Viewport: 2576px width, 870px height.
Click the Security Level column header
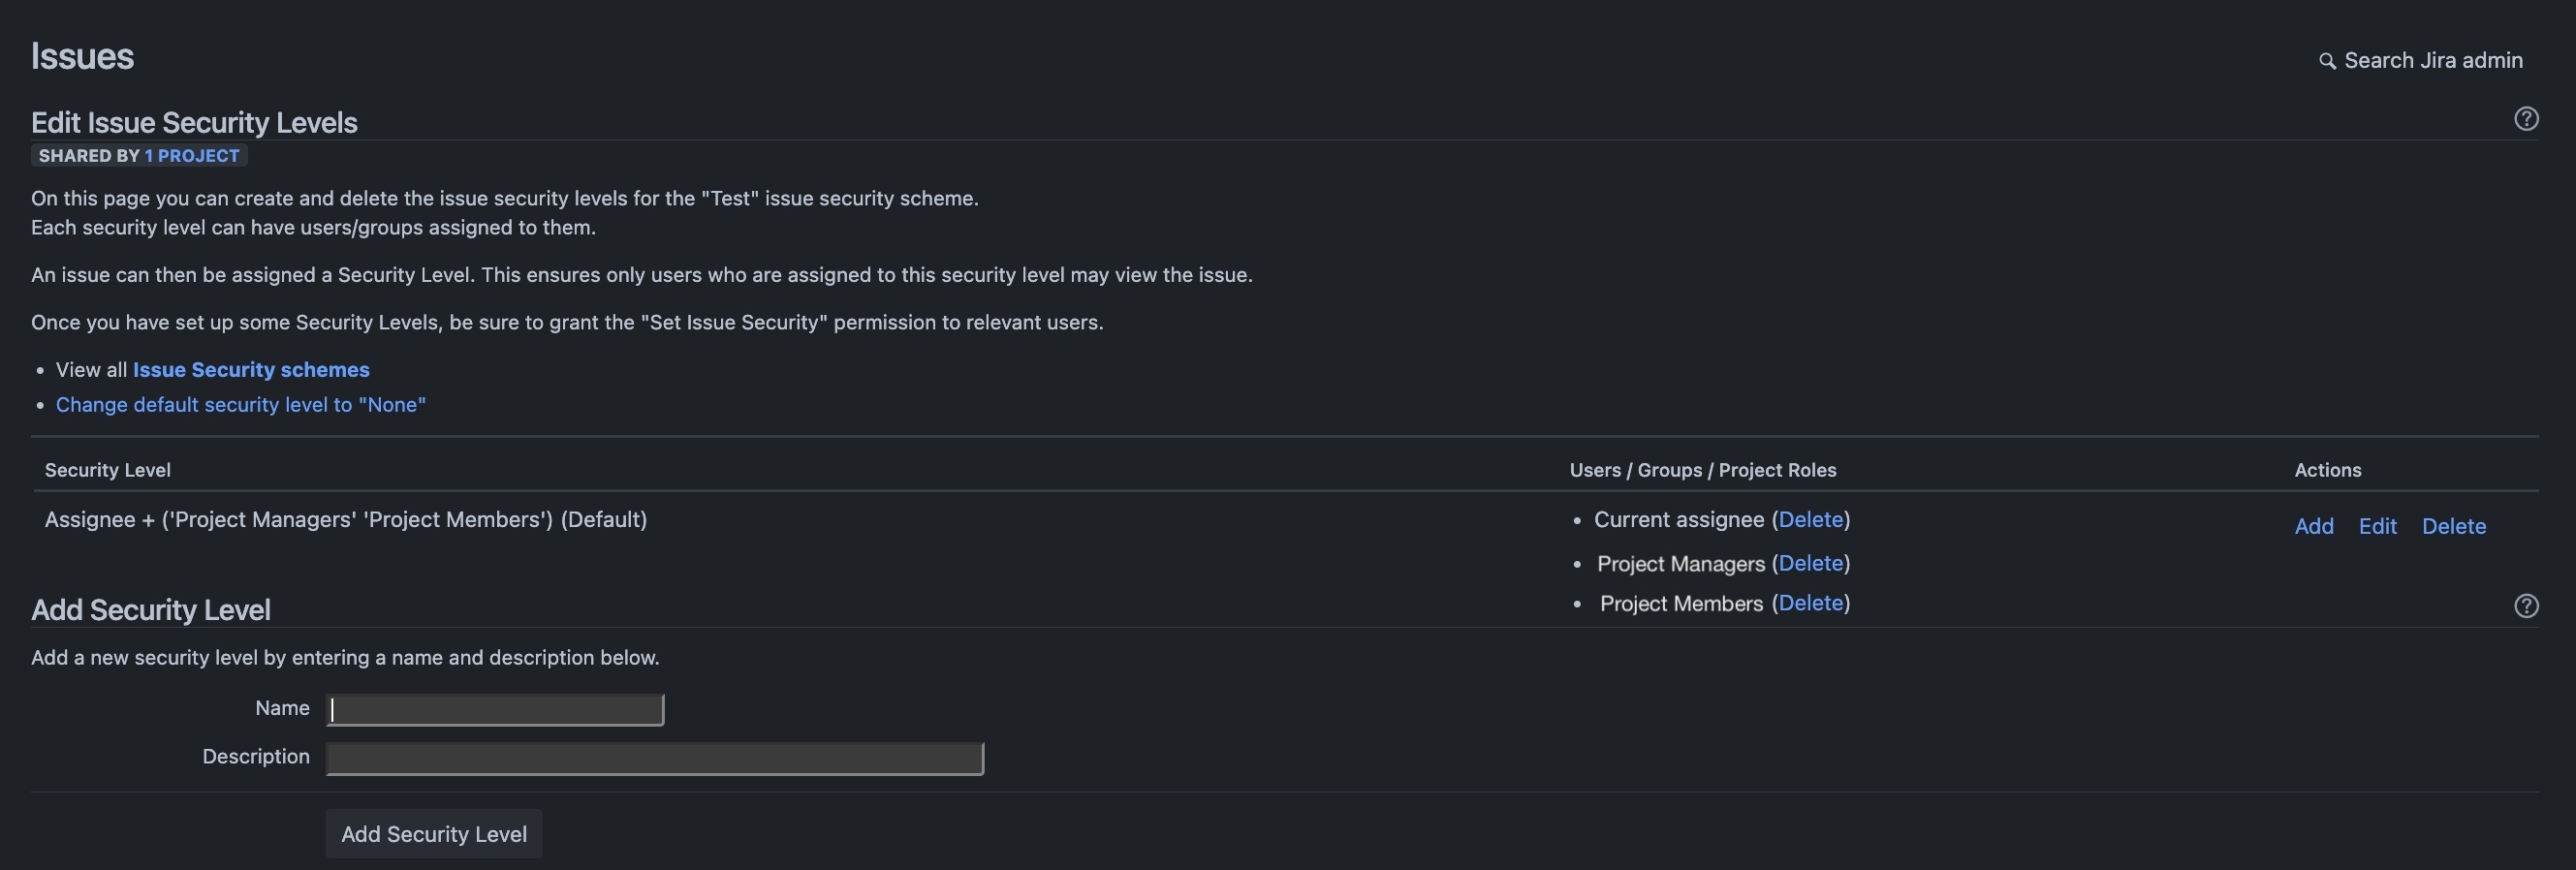(x=107, y=469)
